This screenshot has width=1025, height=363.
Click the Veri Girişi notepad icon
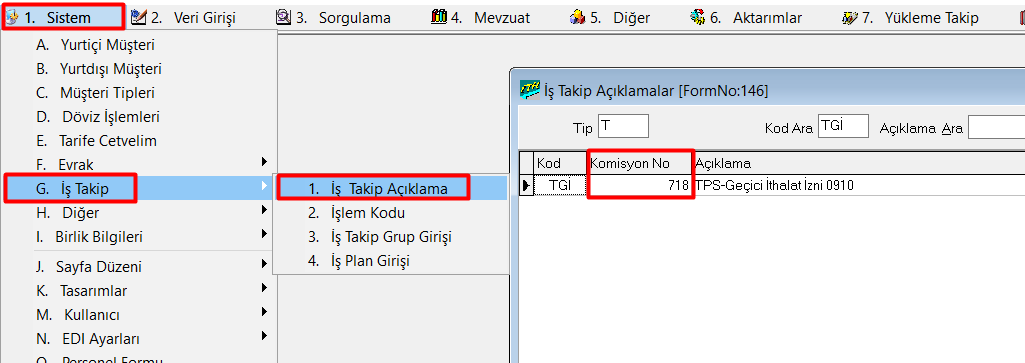[138, 17]
